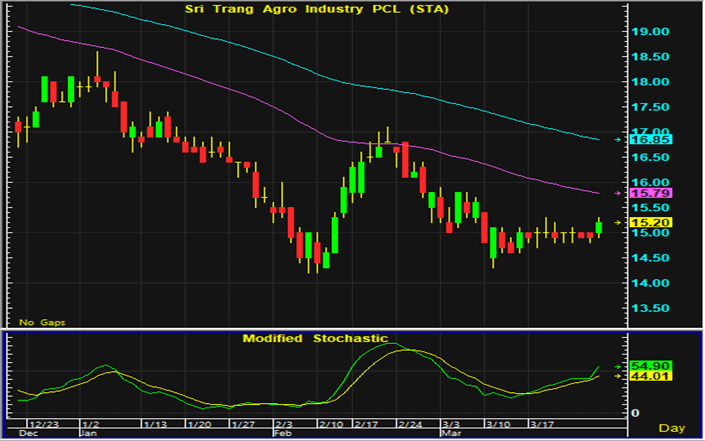
Task: Click the green arrow beside the 54.90 tag
Action: (x=617, y=366)
